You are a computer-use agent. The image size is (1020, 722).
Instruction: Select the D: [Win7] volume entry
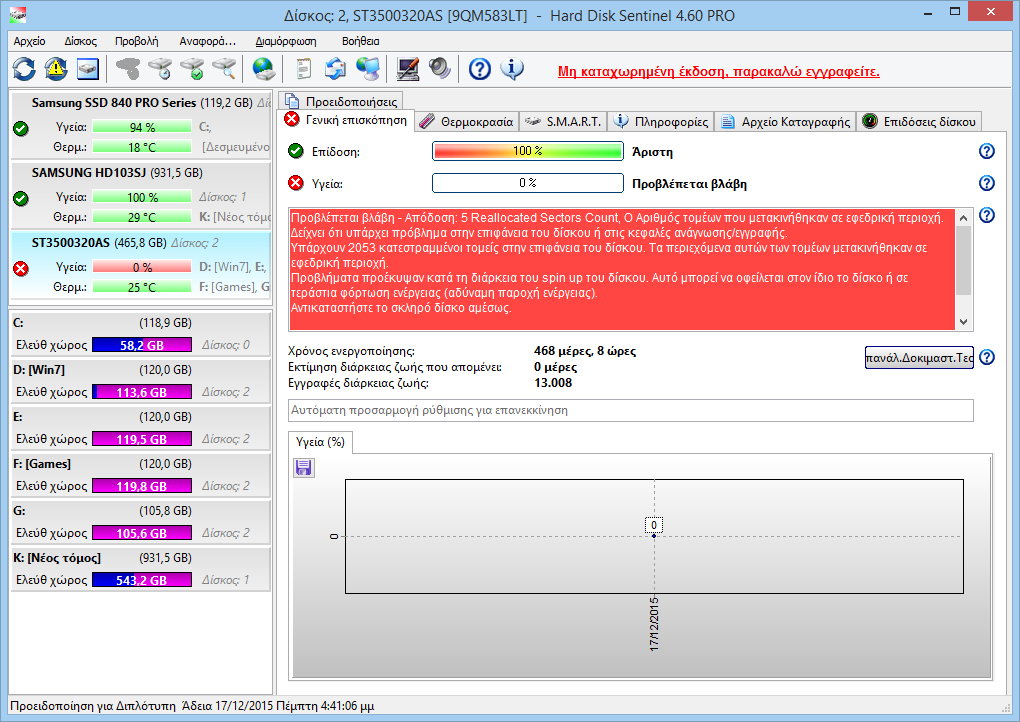click(141, 381)
